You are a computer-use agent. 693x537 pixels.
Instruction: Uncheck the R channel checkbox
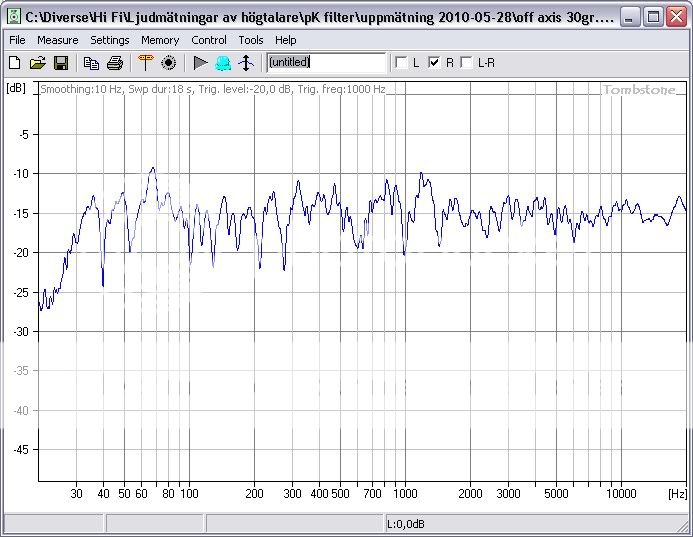434,63
